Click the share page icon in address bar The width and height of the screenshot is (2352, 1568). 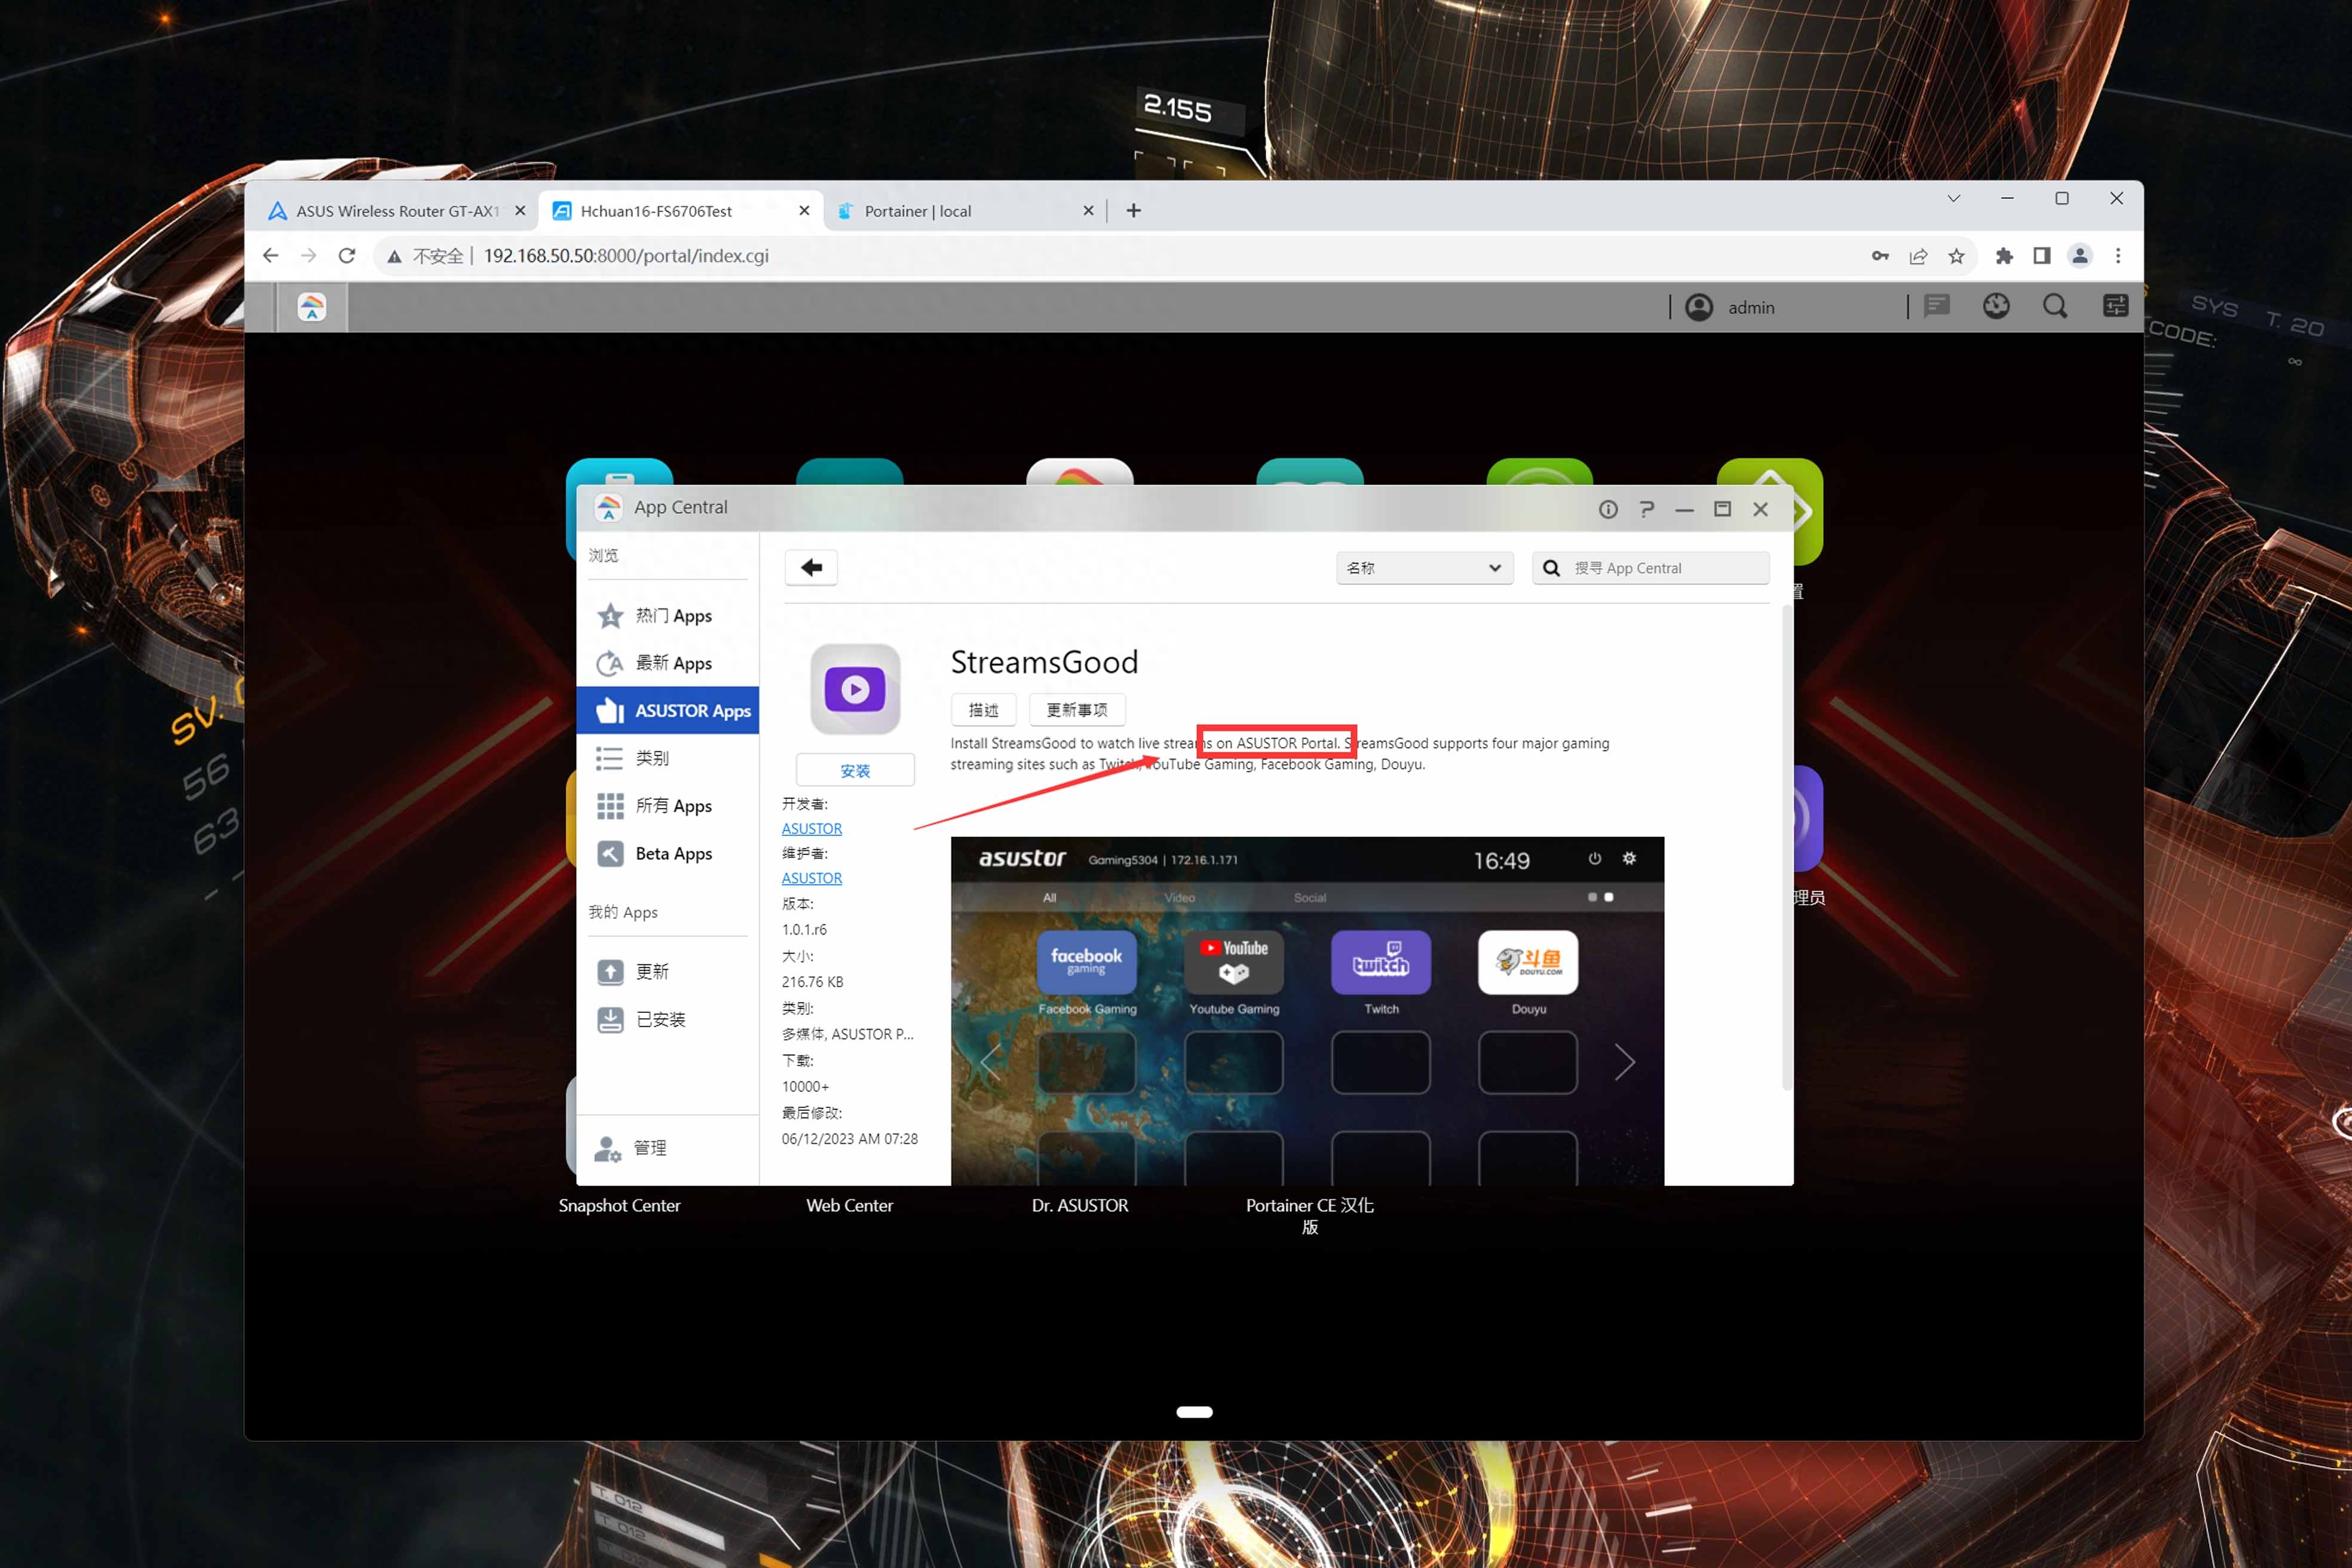[x=1918, y=256]
